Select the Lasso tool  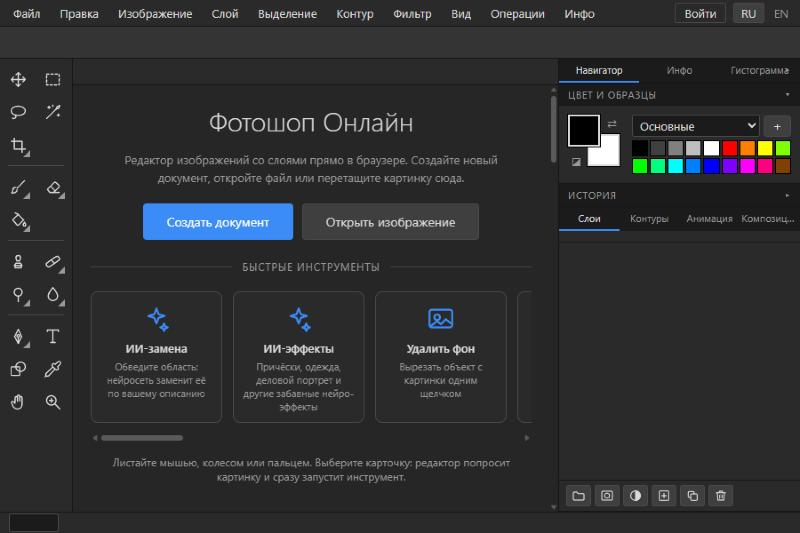pyautogui.click(x=18, y=112)
